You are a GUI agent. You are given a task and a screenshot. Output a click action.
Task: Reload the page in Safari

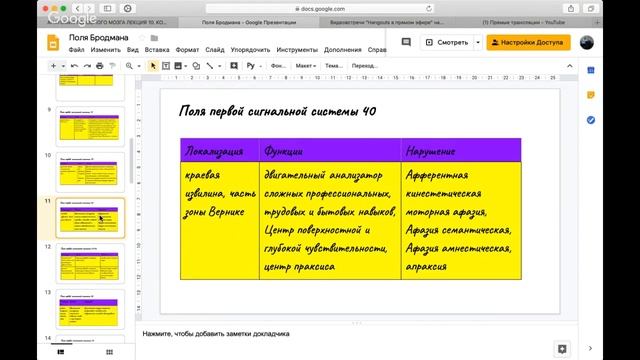click(429, 9)
